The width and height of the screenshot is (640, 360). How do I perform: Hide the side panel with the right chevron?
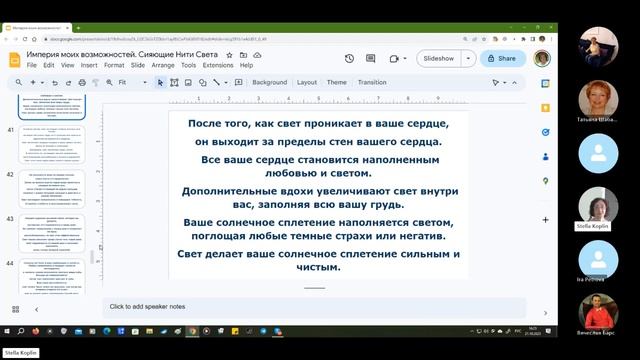coord(545,313)
